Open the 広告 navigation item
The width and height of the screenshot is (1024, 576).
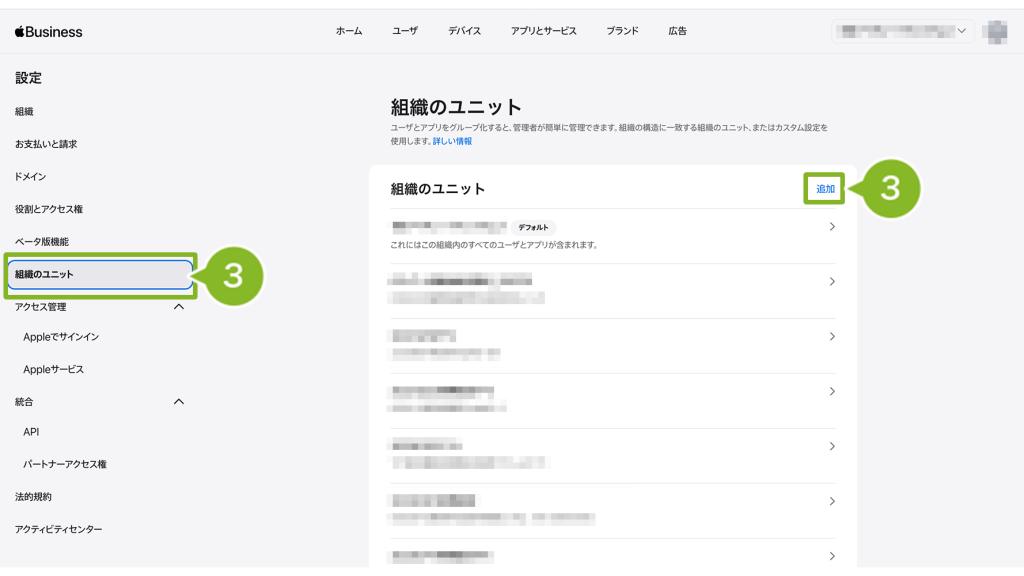coord(677,31)
